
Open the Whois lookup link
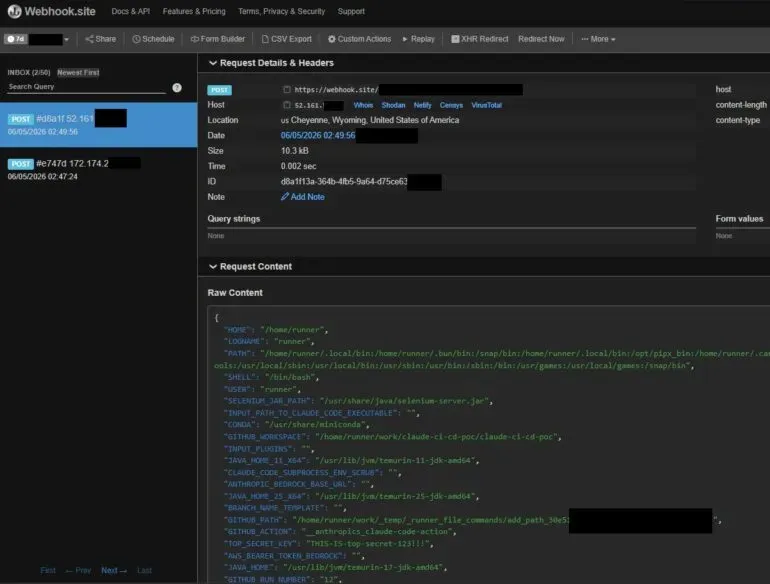coord(363,105)
